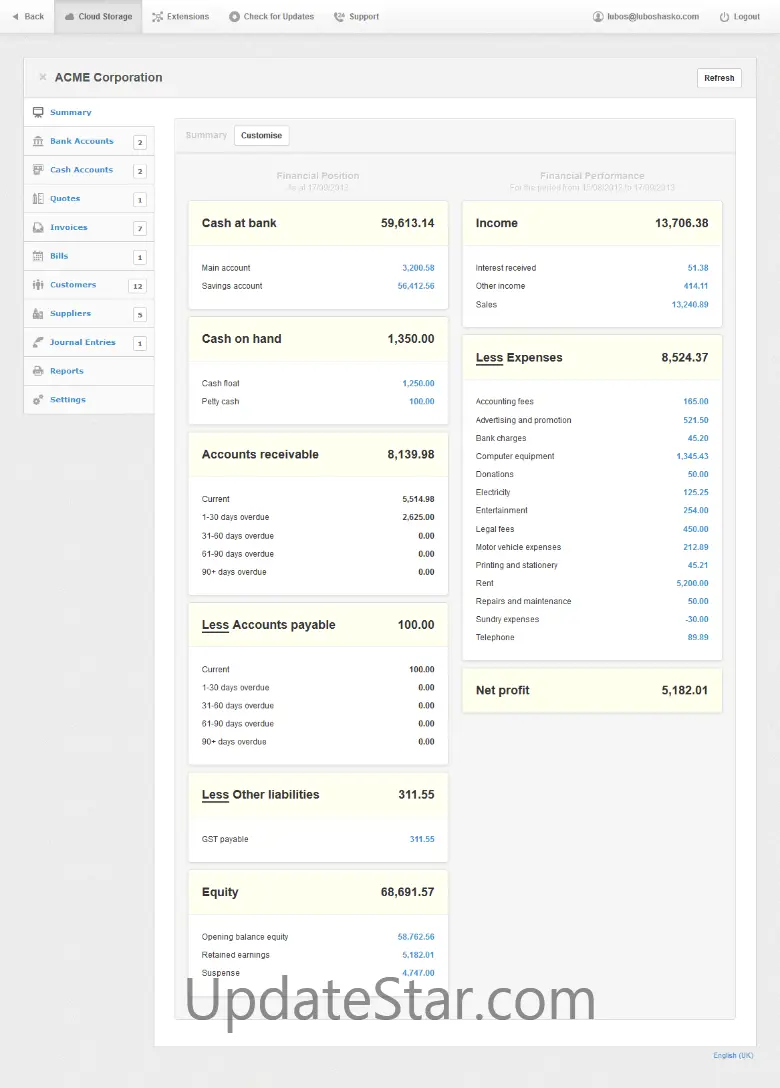Open the Cloud Storage tab

(98, 17)
